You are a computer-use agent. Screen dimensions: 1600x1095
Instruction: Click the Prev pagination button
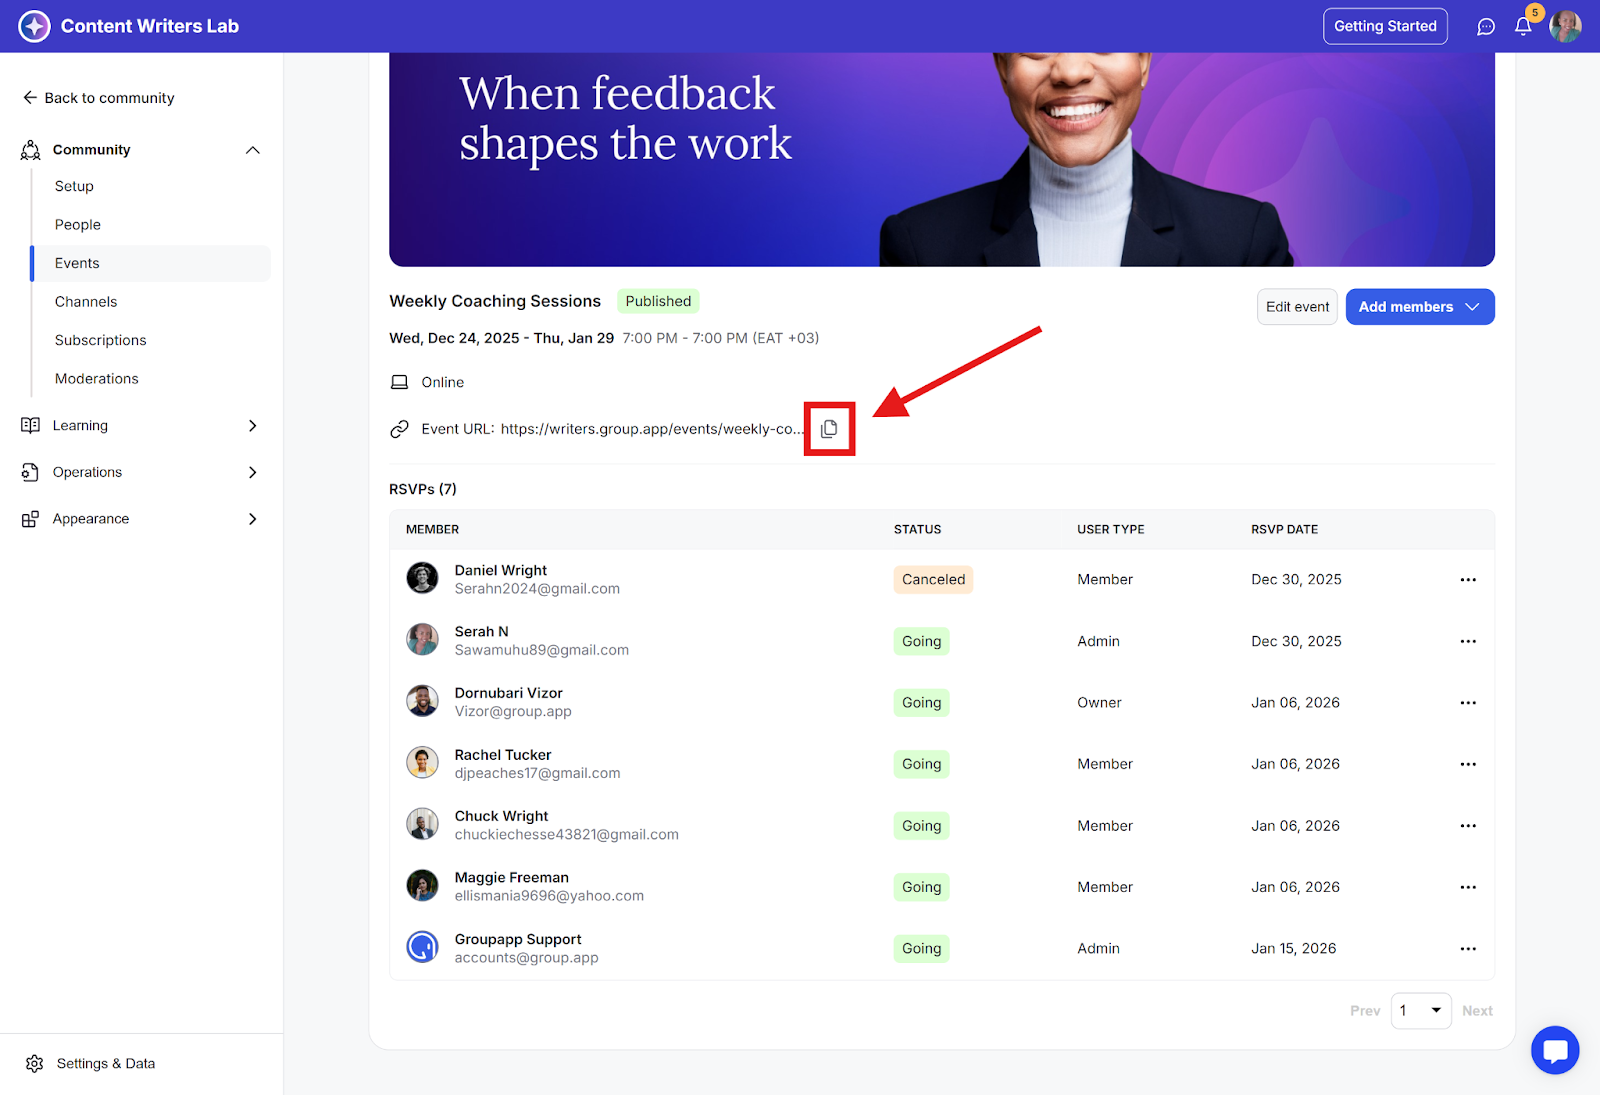tap(1365, 1011)
